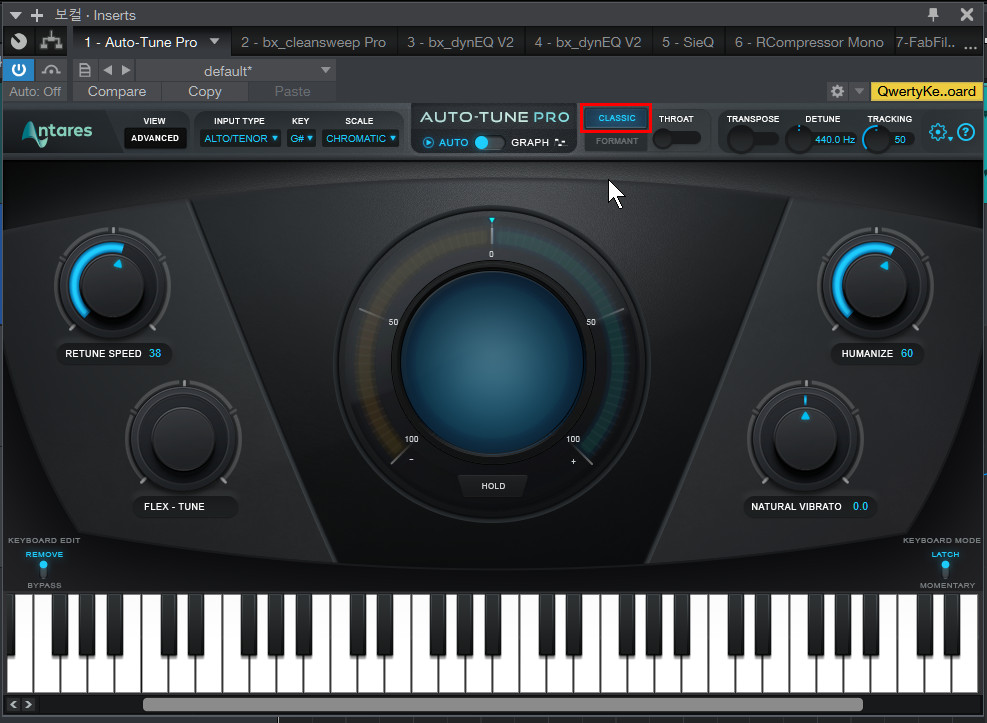The image size is (987, 723).
Task: Toggle the ADVANCED view button
Action: click(x=155, y=138)
